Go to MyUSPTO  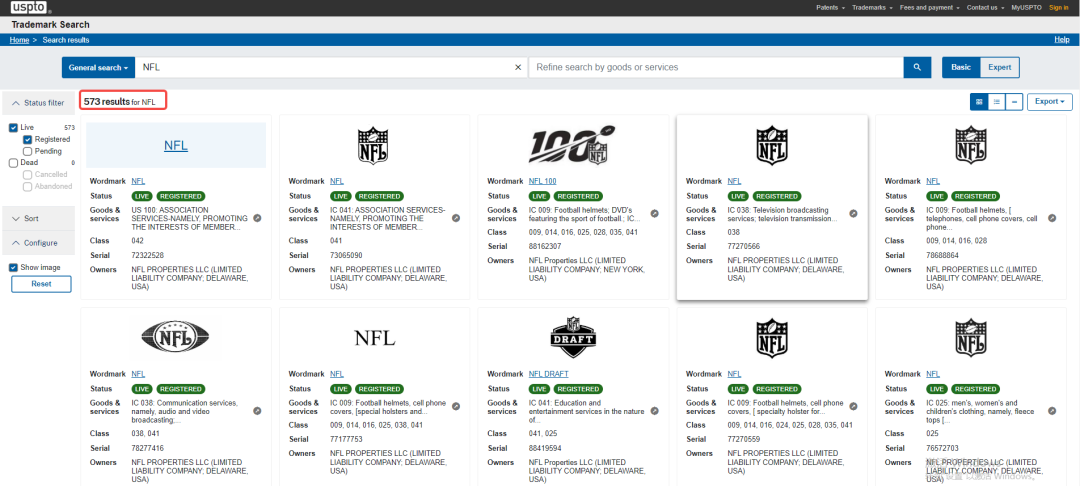1027,8
